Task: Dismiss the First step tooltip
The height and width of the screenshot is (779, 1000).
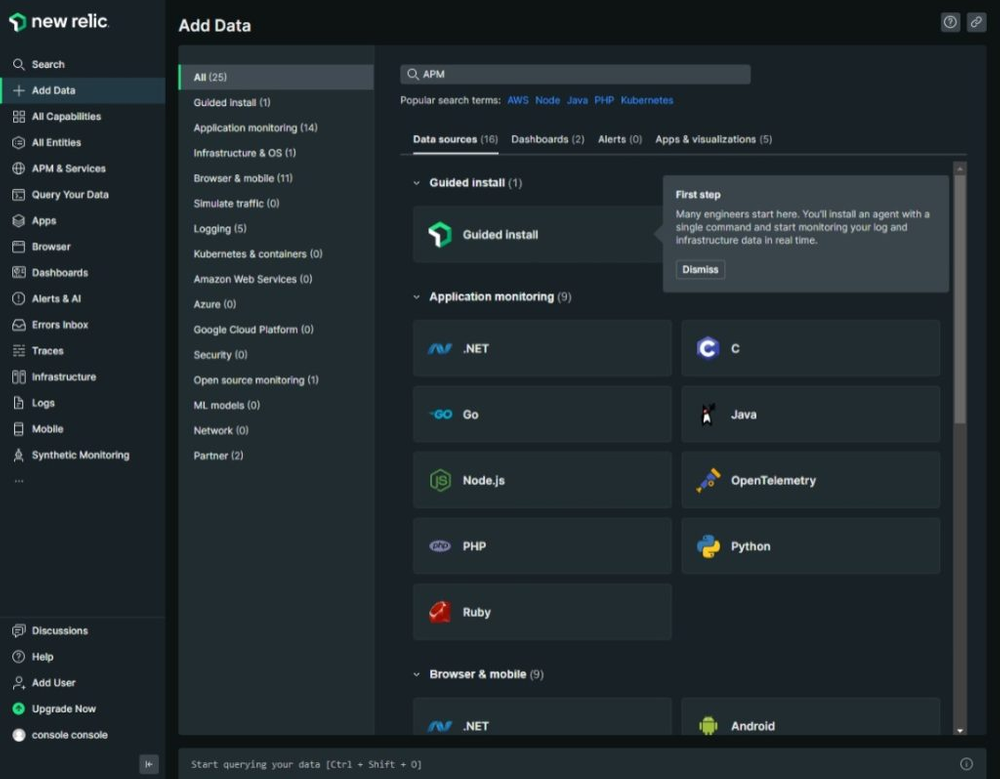Action: tap(700, 270)
